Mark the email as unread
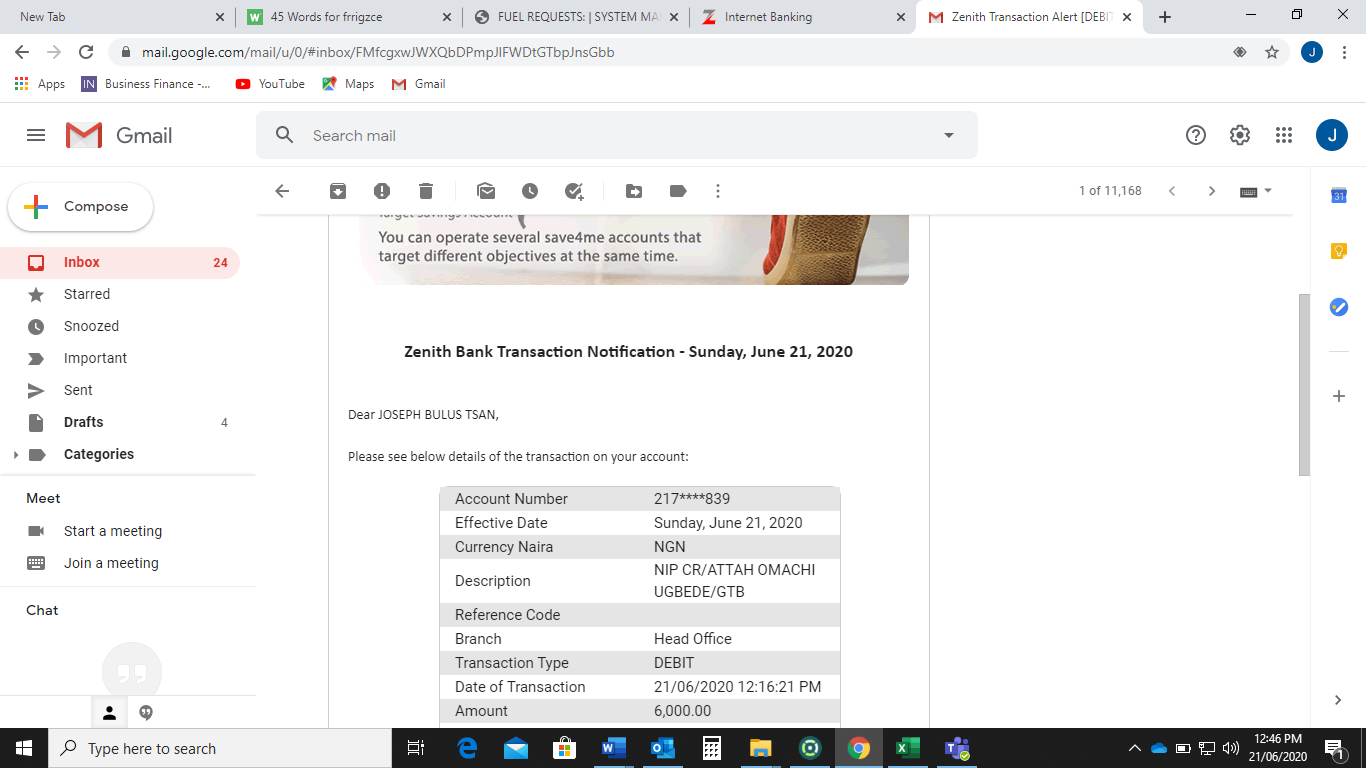This screenshot has height=768, width=1366. pyautogui.click(x=486, y=191)
